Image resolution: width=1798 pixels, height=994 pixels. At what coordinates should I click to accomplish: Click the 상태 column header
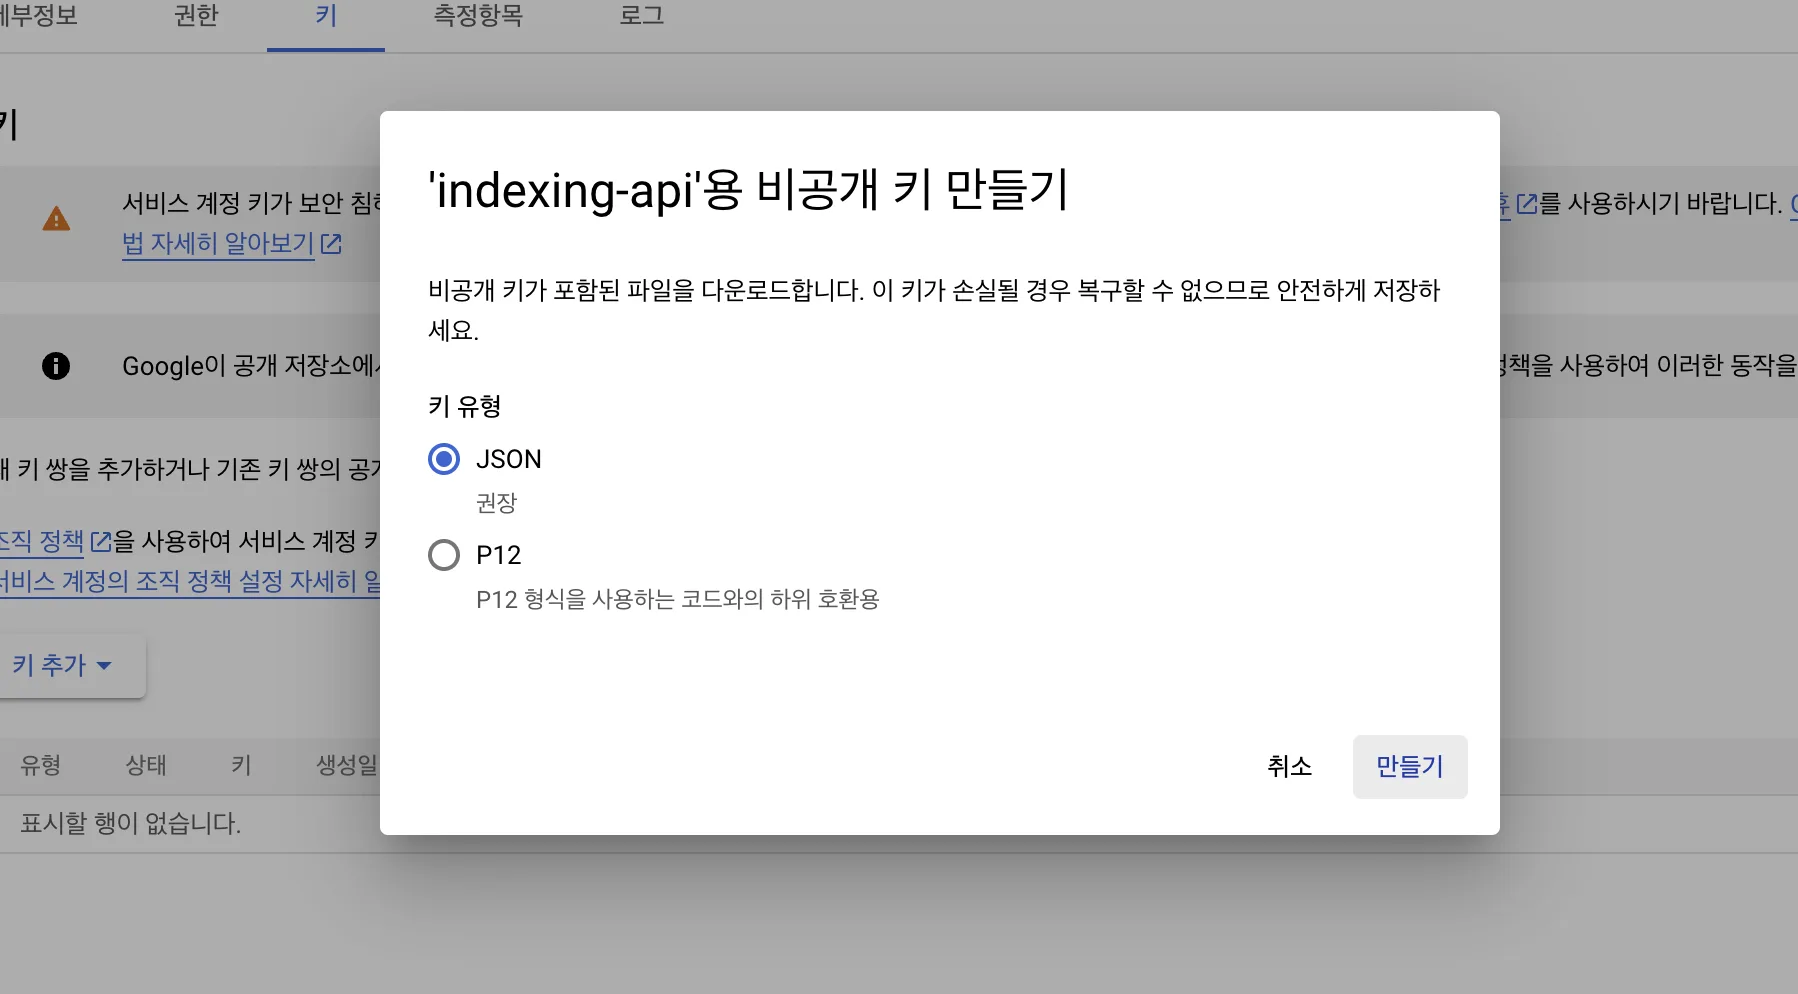pyautogui.click(x=146, y=765)
